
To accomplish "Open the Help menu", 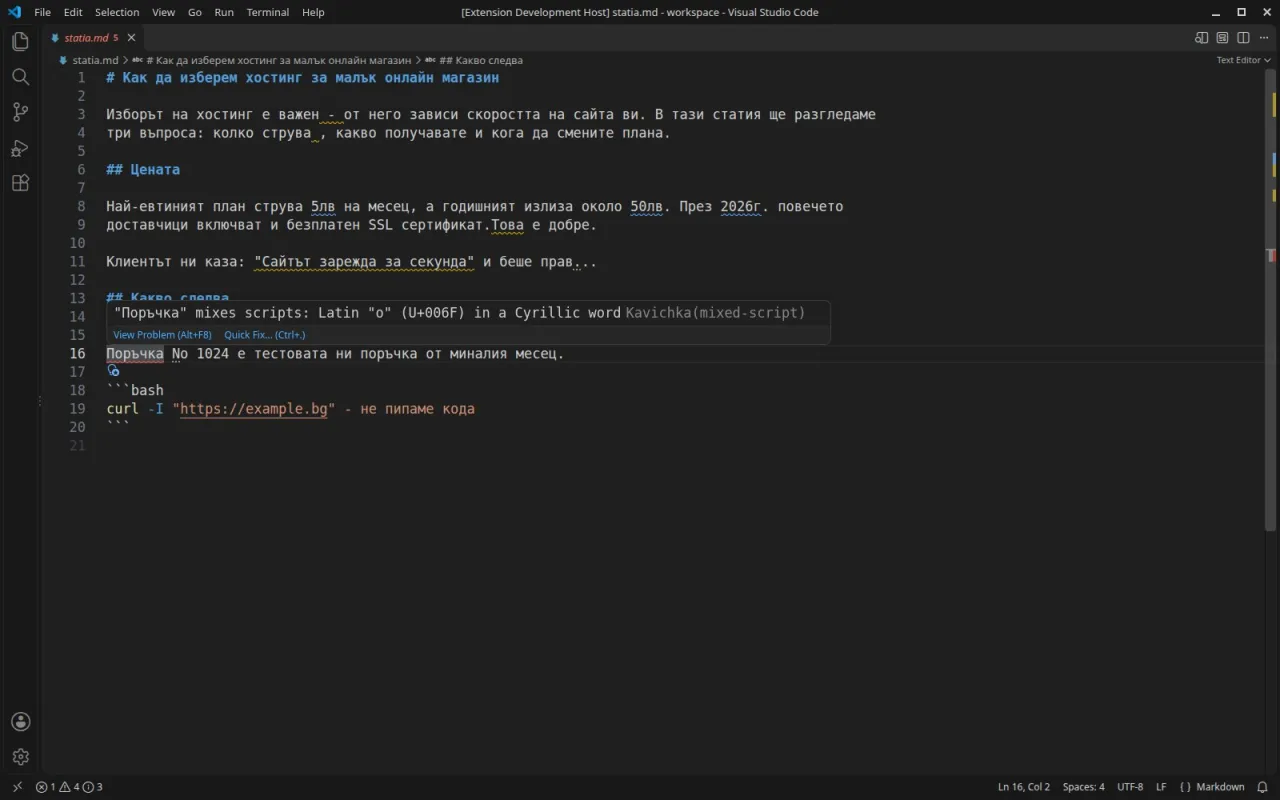I will (x=313, y=12).
